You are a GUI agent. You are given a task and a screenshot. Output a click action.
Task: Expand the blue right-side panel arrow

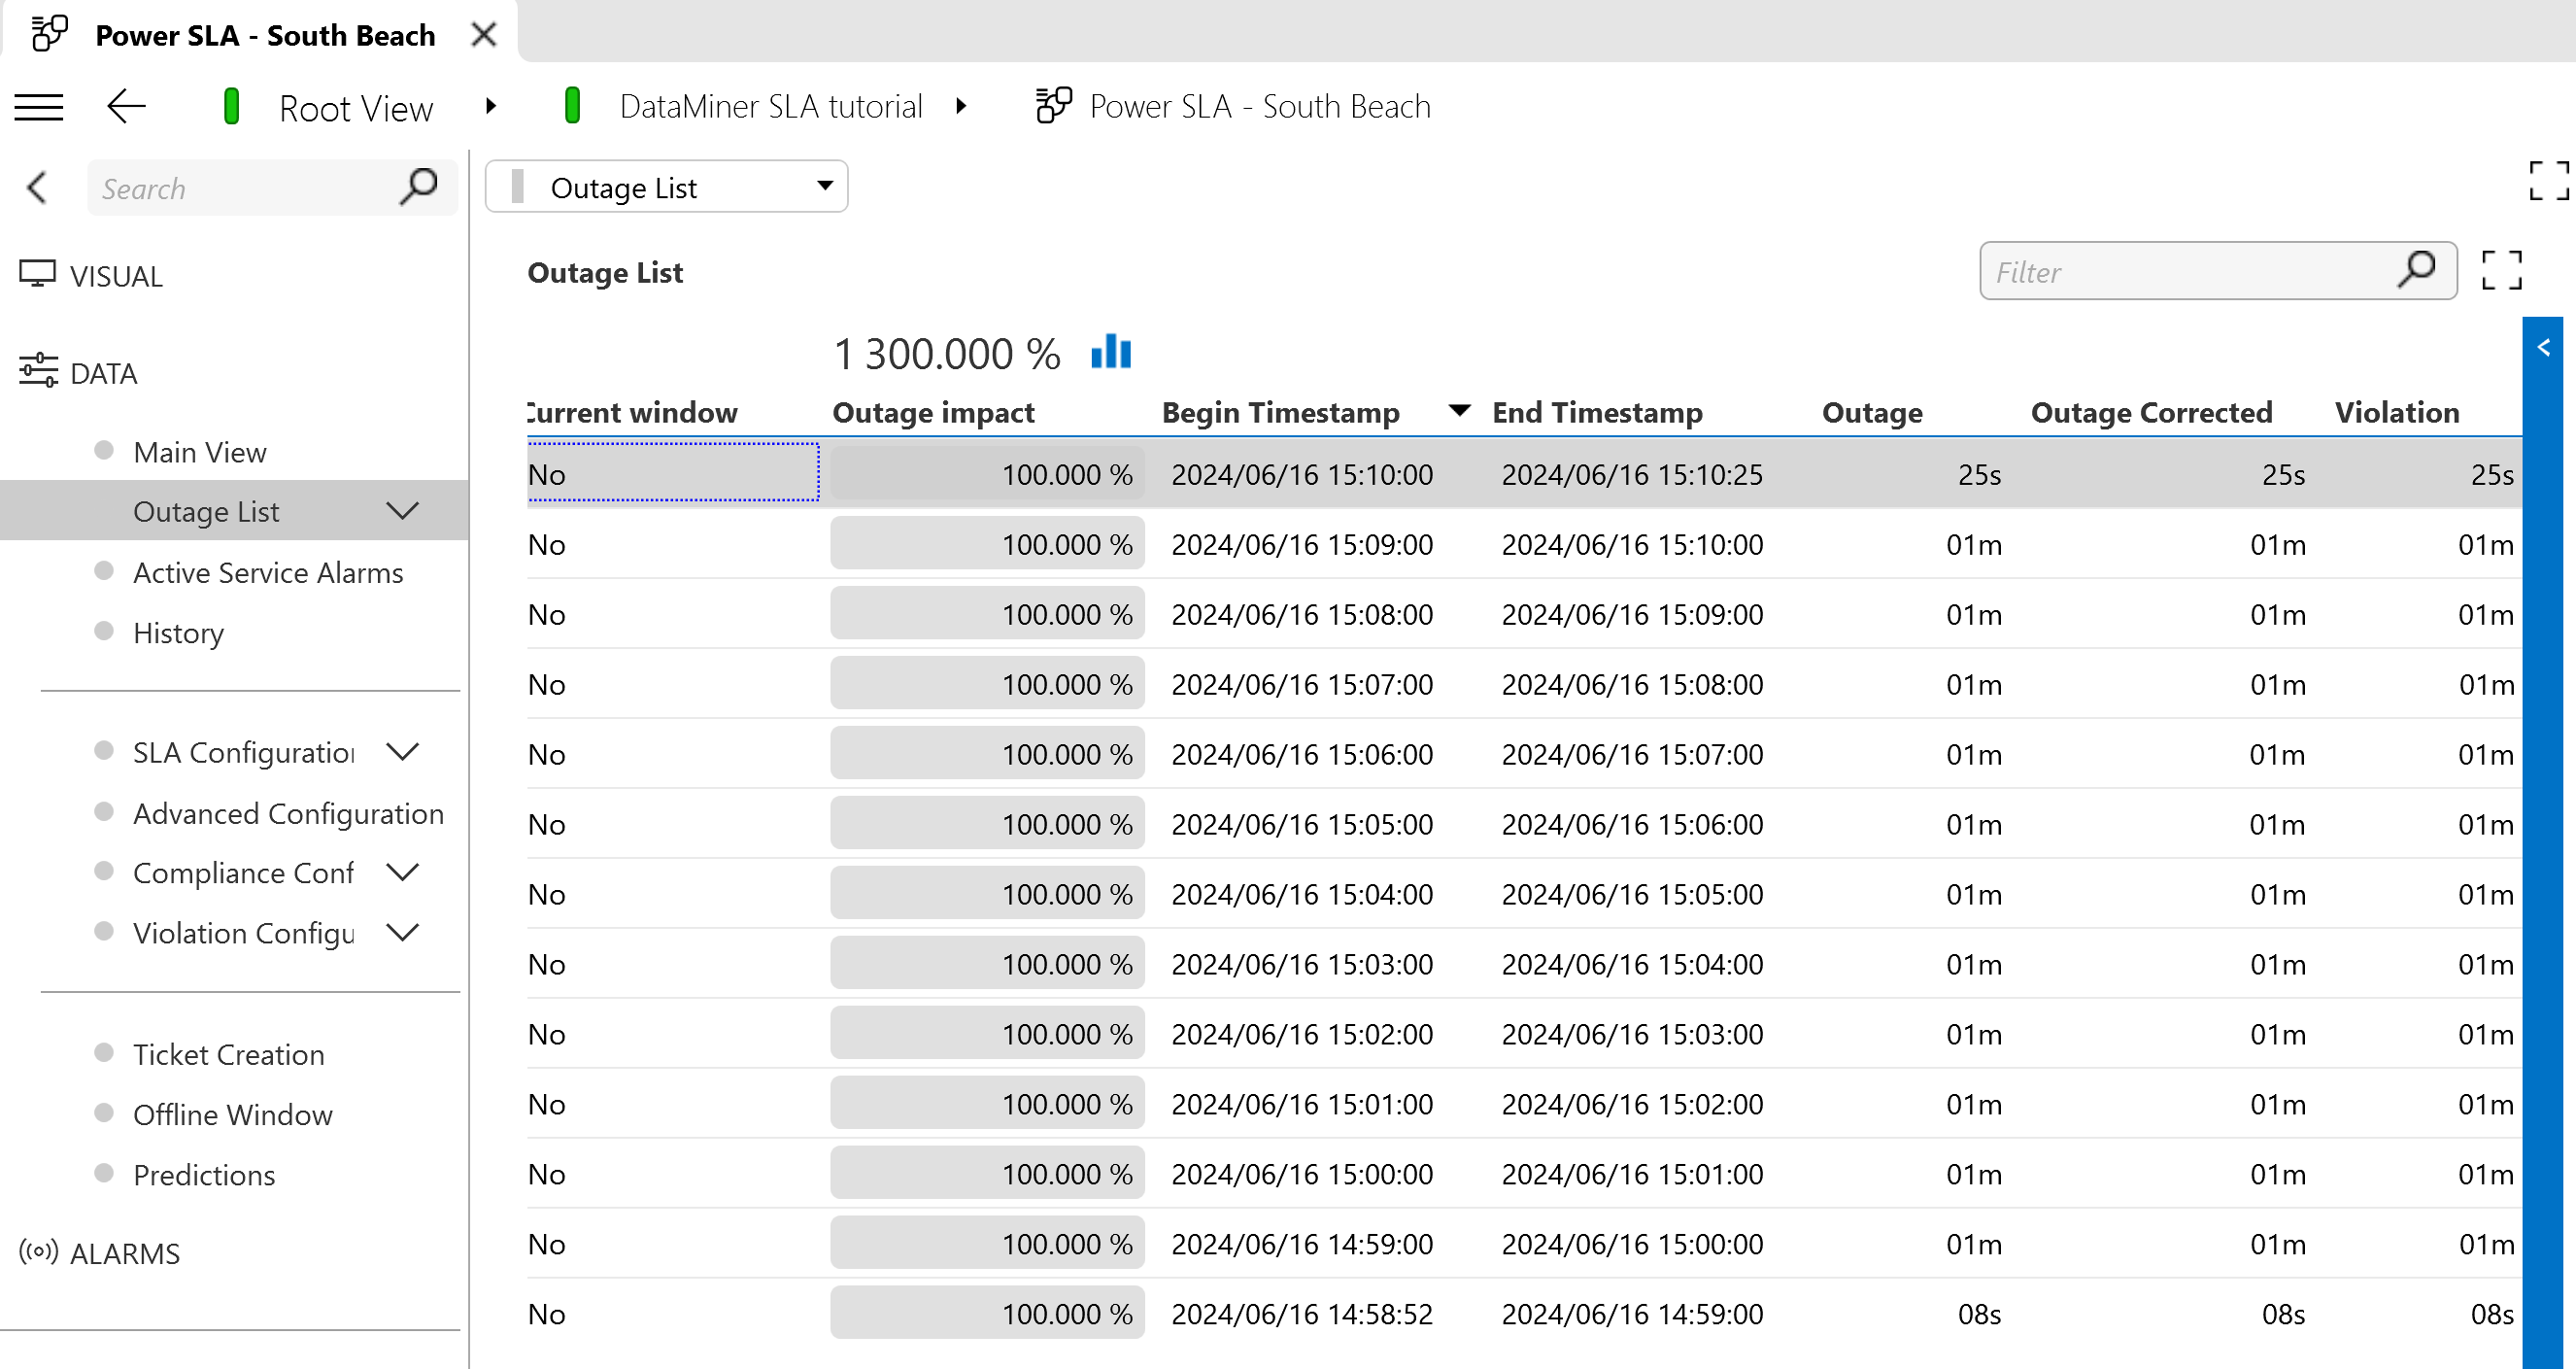pos(2544,348)
